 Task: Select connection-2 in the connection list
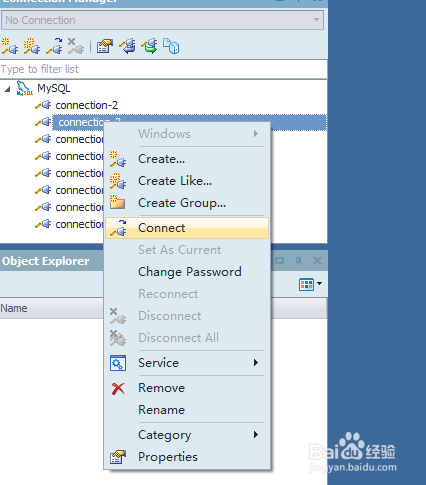coord(86,105)
